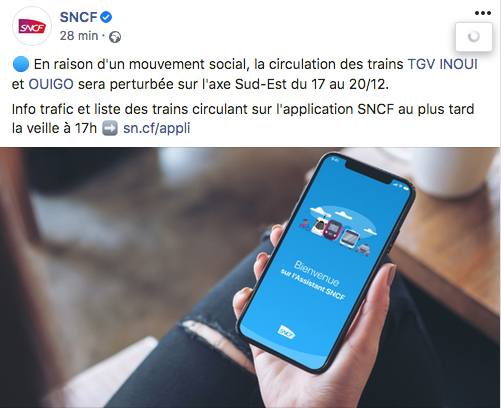
Task: Click the bus illustration on phone screen
Action: pyautogui.click(x=350, y=239)
